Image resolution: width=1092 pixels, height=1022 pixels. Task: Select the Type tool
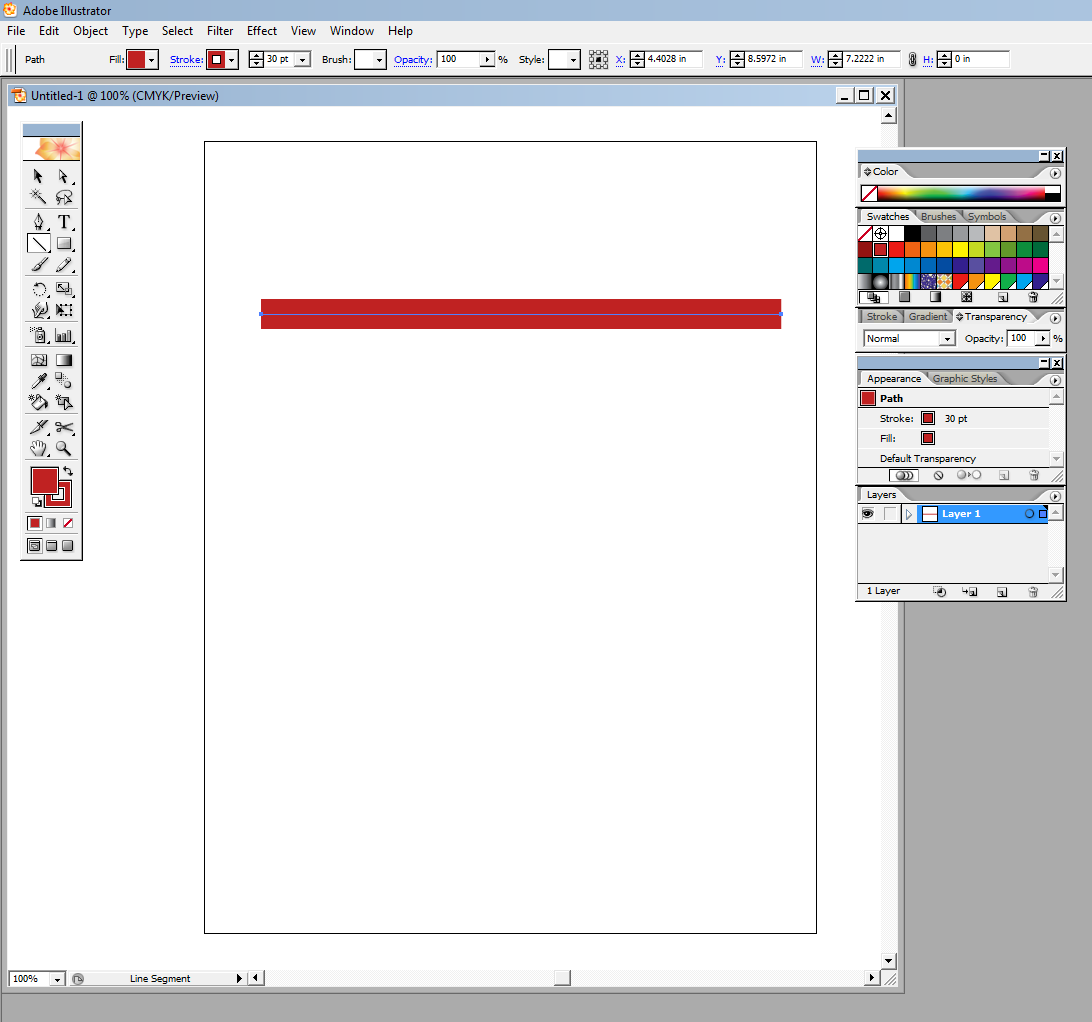64,222
